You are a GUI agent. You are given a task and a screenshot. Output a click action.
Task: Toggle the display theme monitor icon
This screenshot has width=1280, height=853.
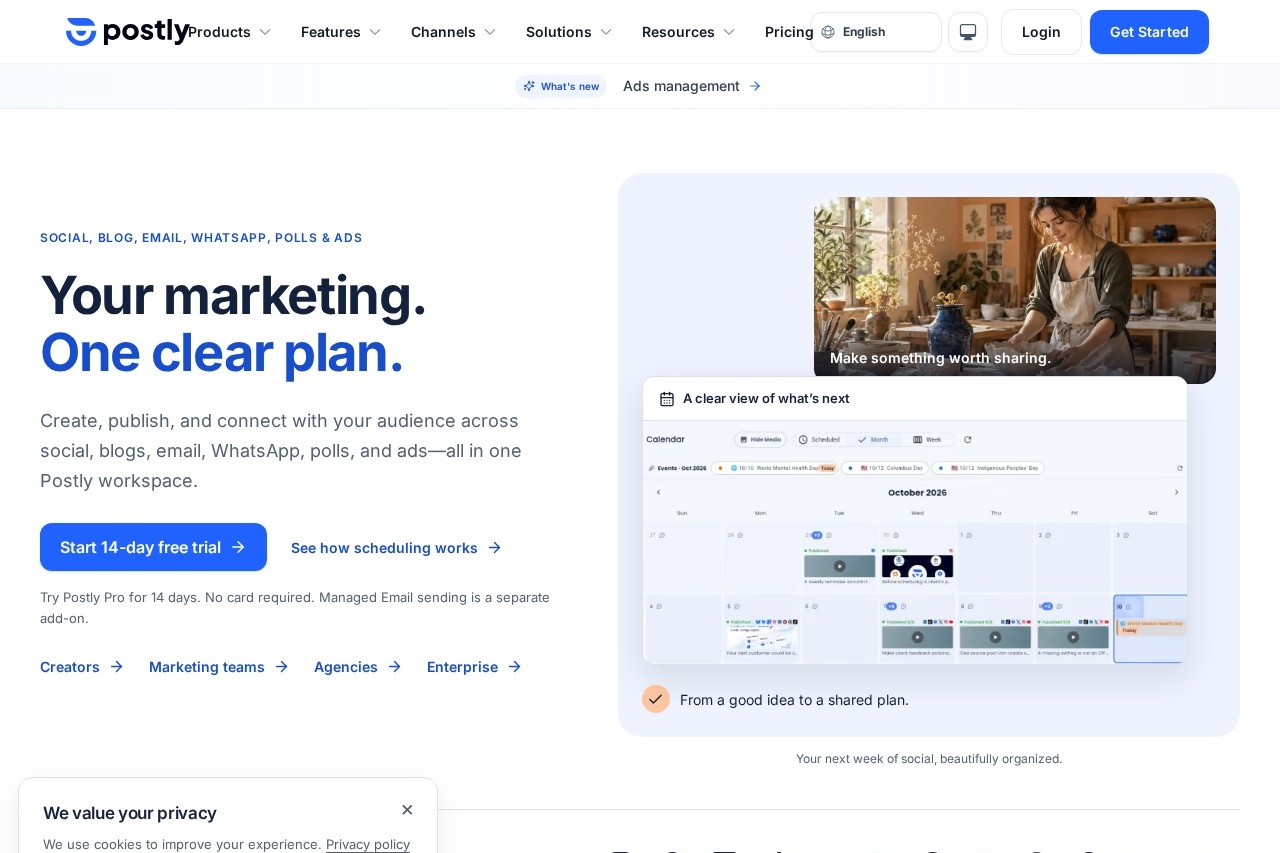968,32
